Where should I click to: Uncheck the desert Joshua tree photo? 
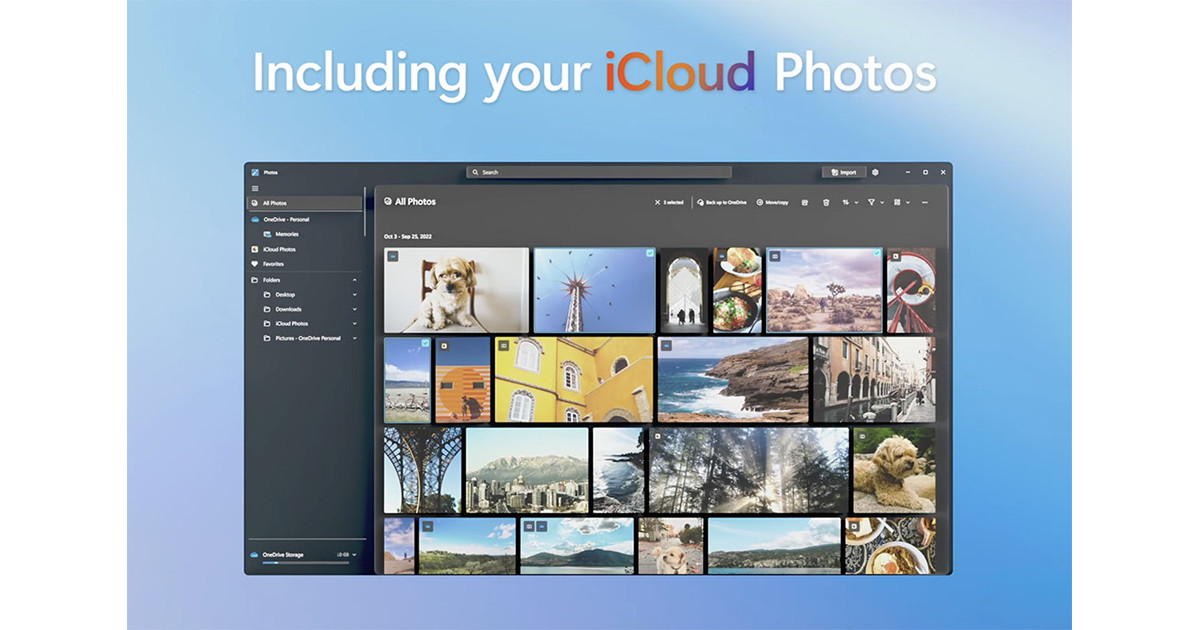[876, 254]
